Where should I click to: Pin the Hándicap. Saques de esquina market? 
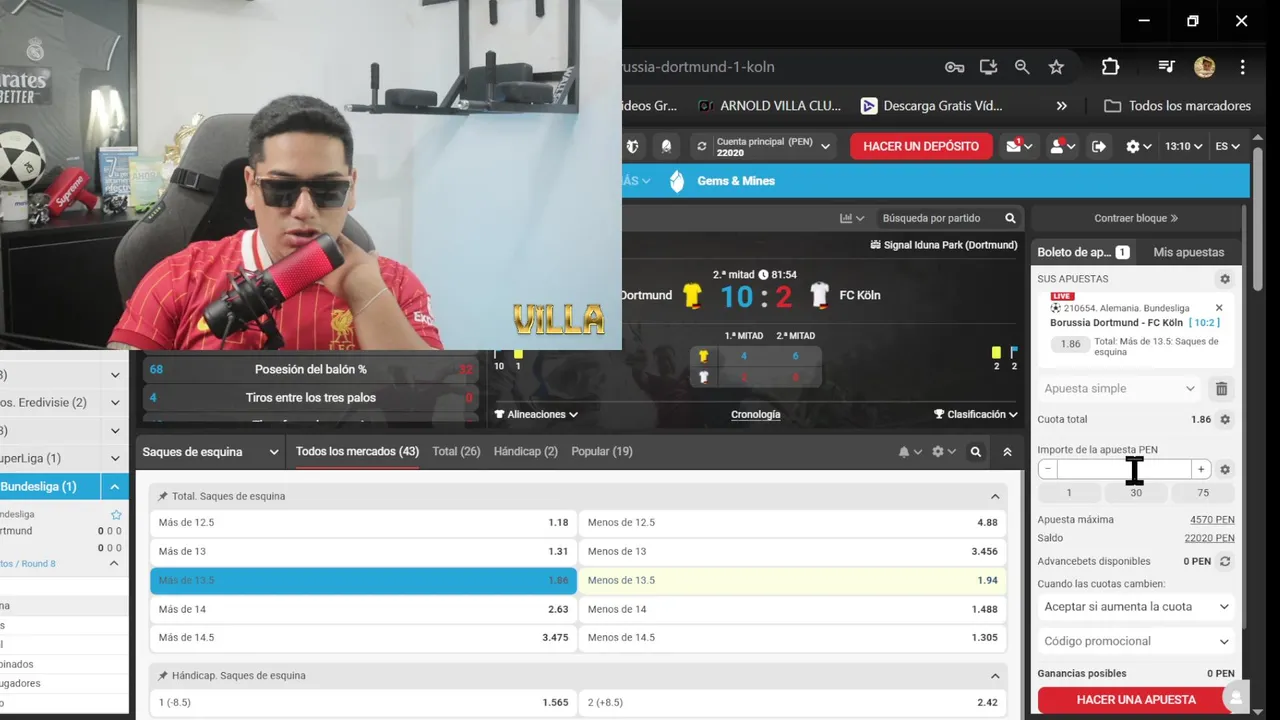[163, 676]
